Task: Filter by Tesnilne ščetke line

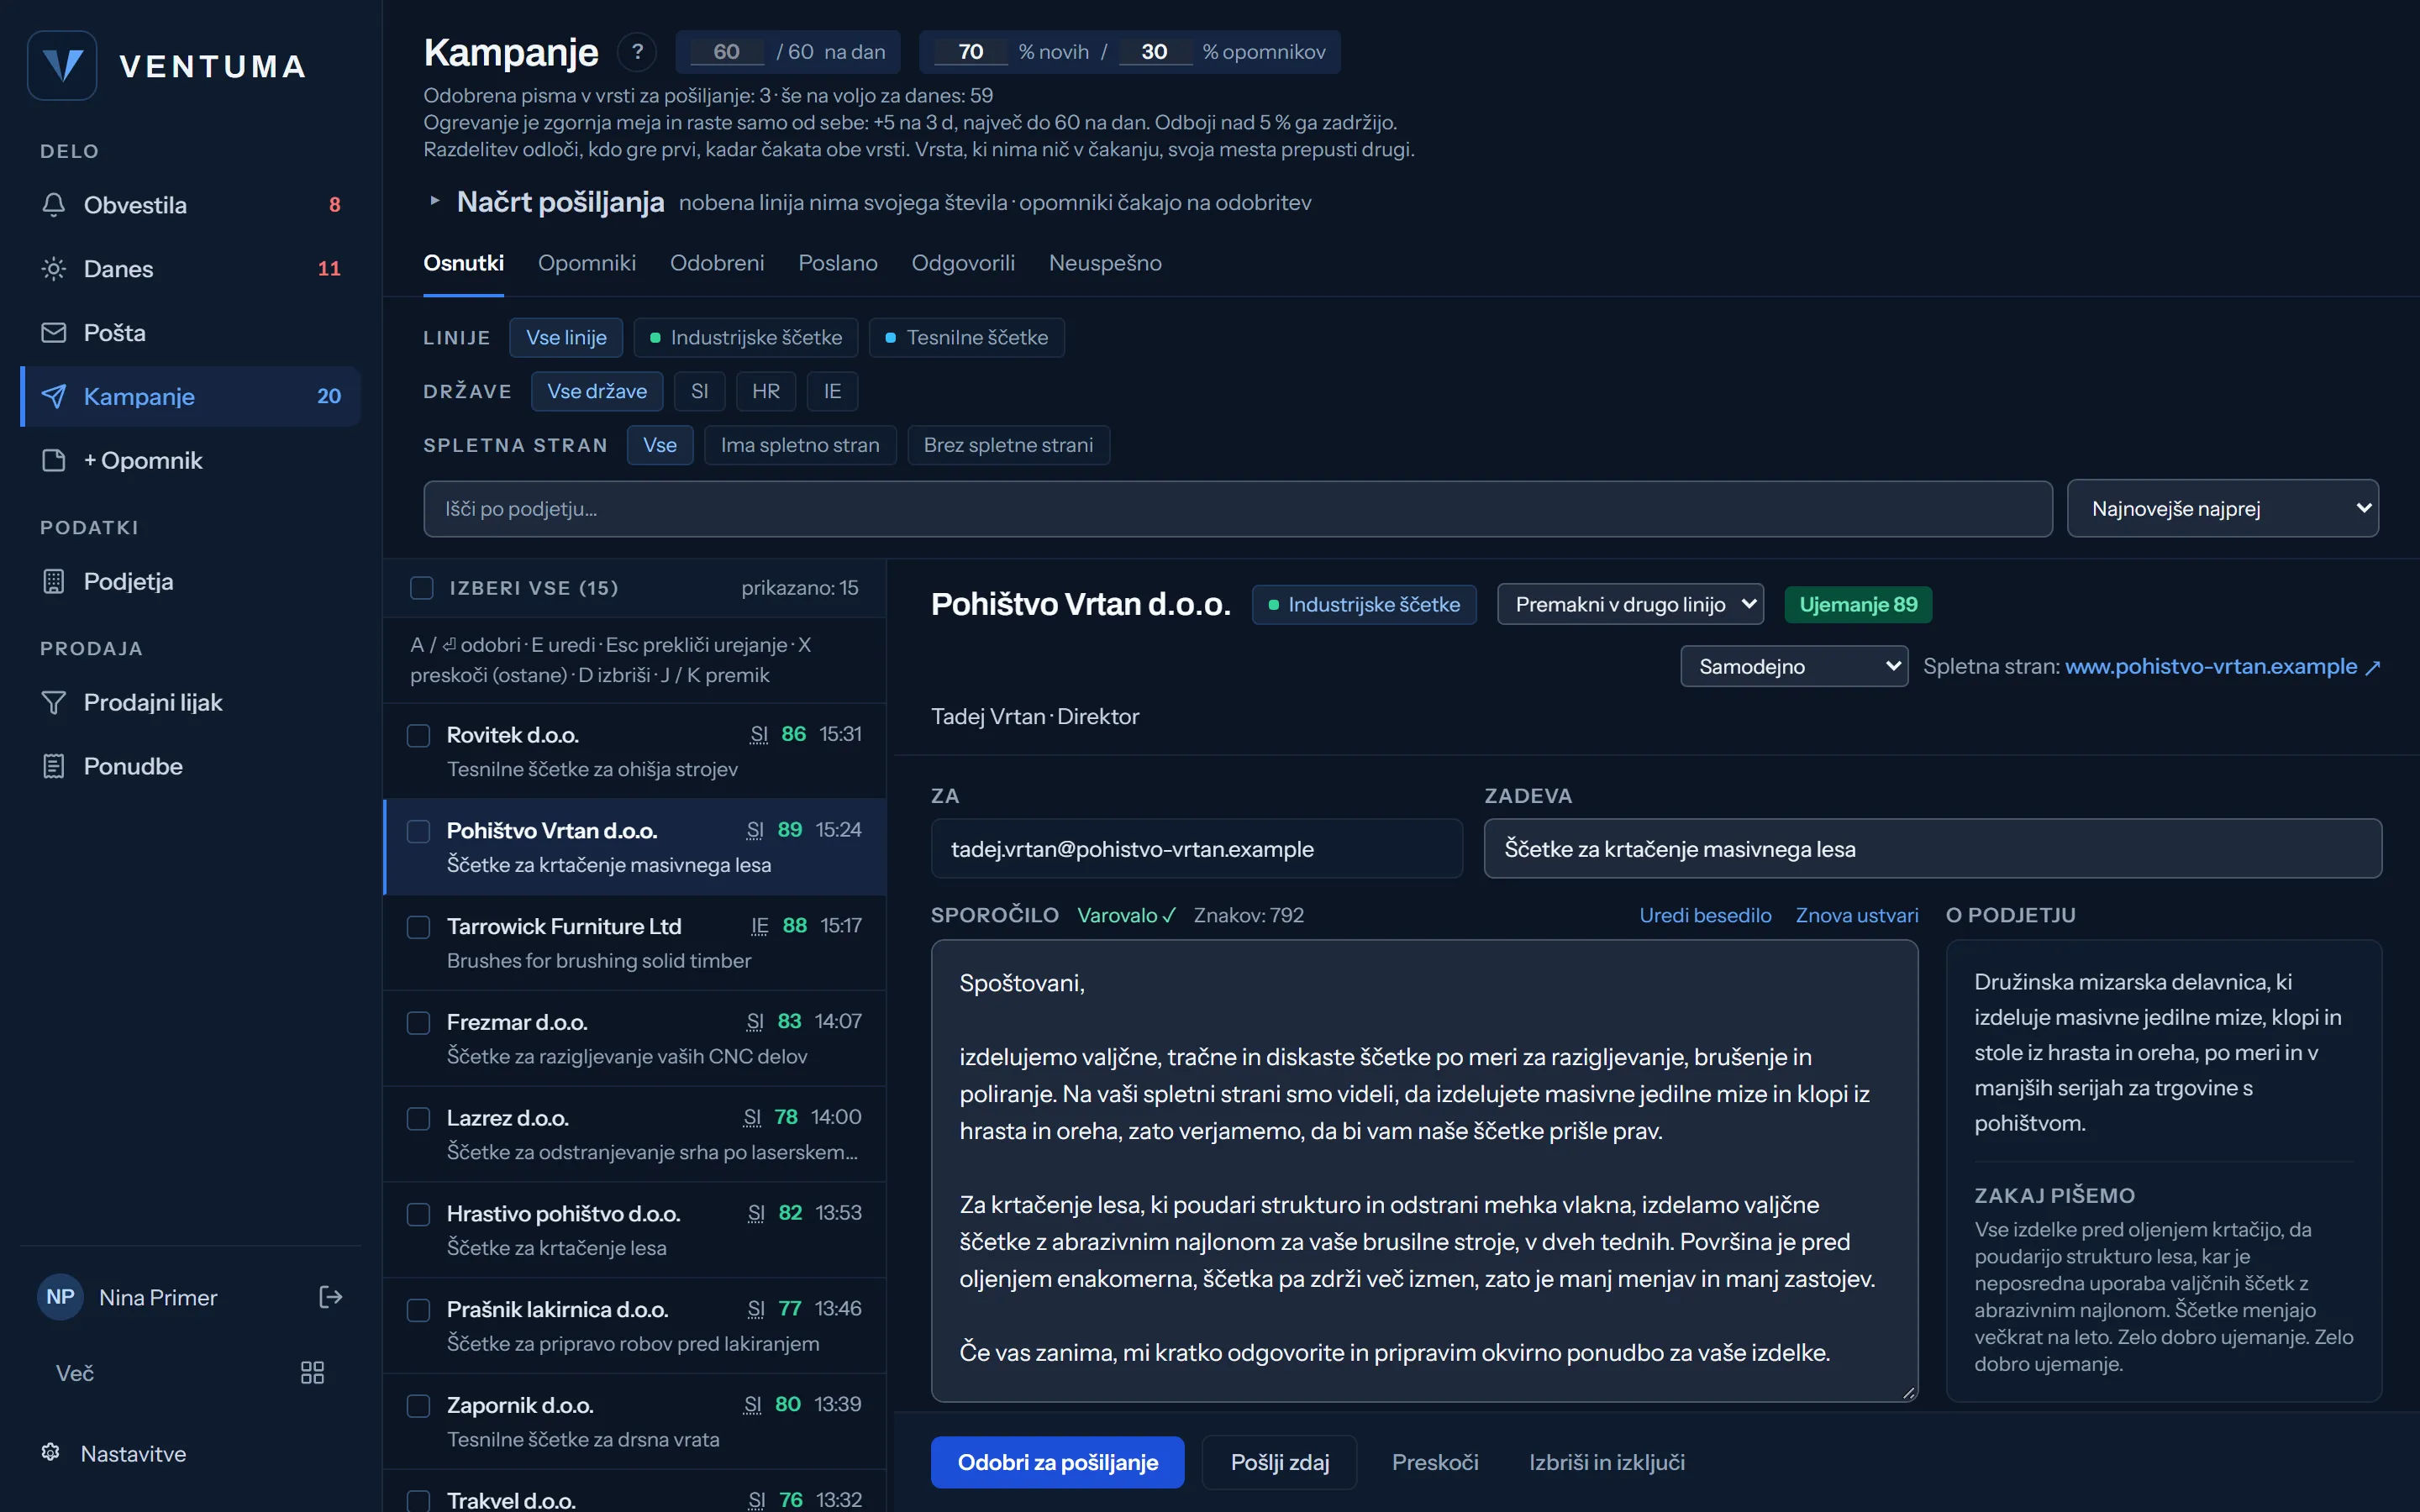Action: click(967, 338)
